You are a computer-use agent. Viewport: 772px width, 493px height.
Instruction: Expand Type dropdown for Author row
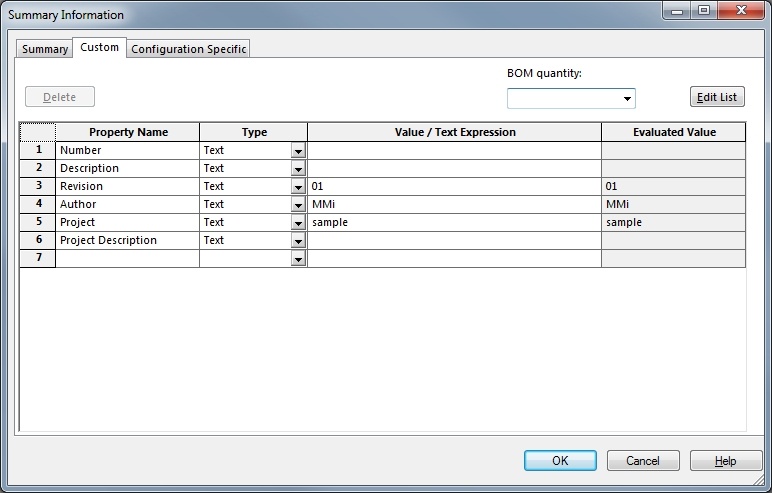(x=298, y=205)
